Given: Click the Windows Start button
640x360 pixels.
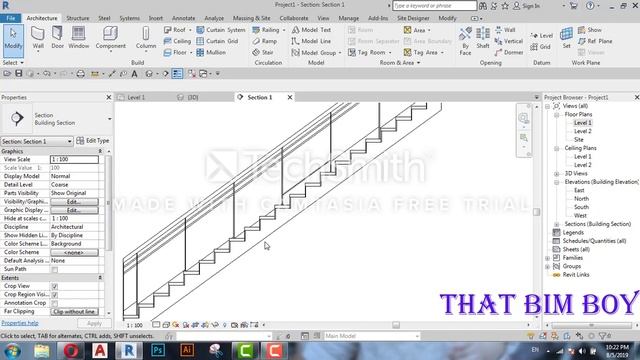Looking at the screenshot, I should click(x=12, y=351).
